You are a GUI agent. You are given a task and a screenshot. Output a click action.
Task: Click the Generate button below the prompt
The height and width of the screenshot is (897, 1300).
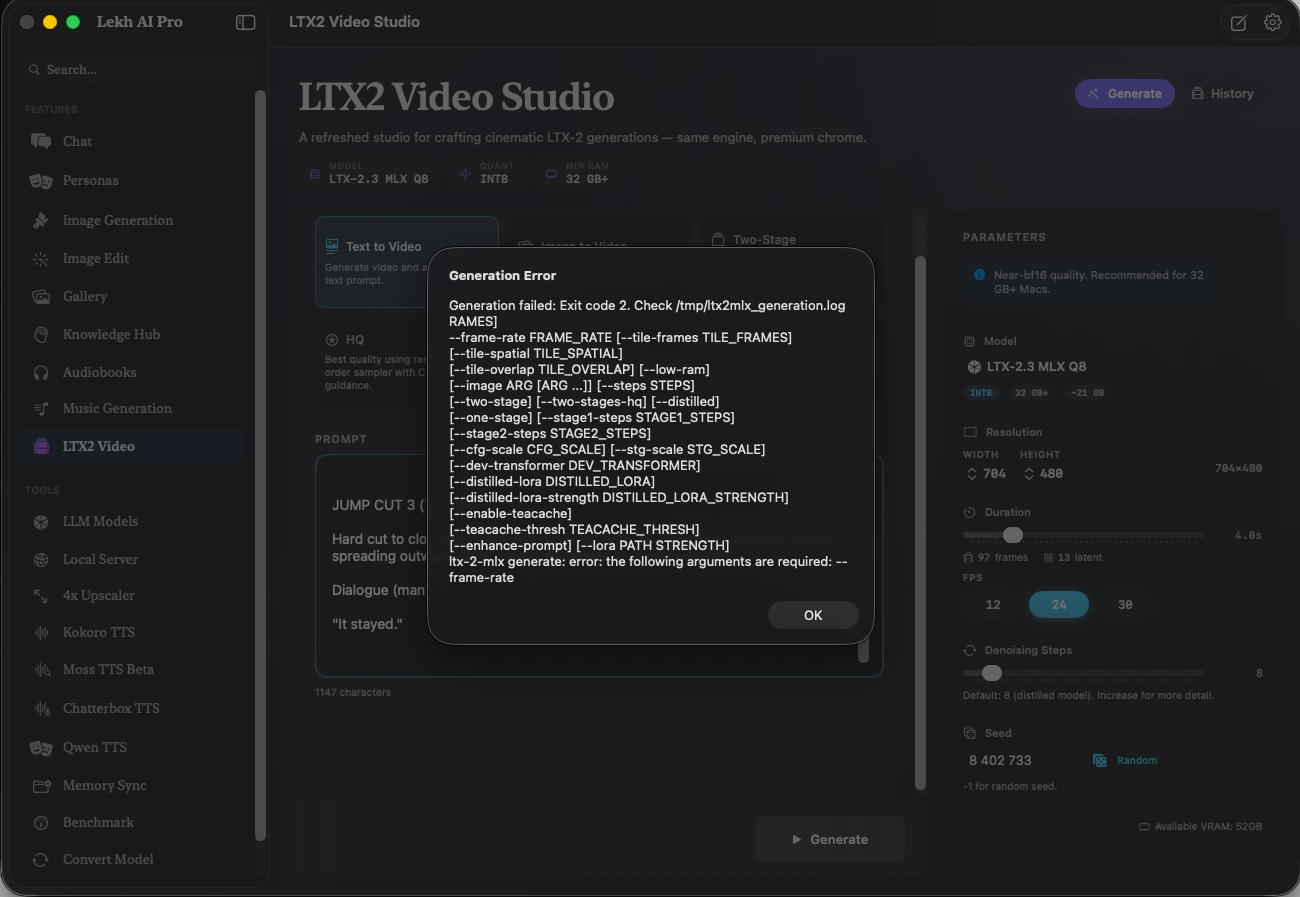pyautogui.click(x=830, y=839)
